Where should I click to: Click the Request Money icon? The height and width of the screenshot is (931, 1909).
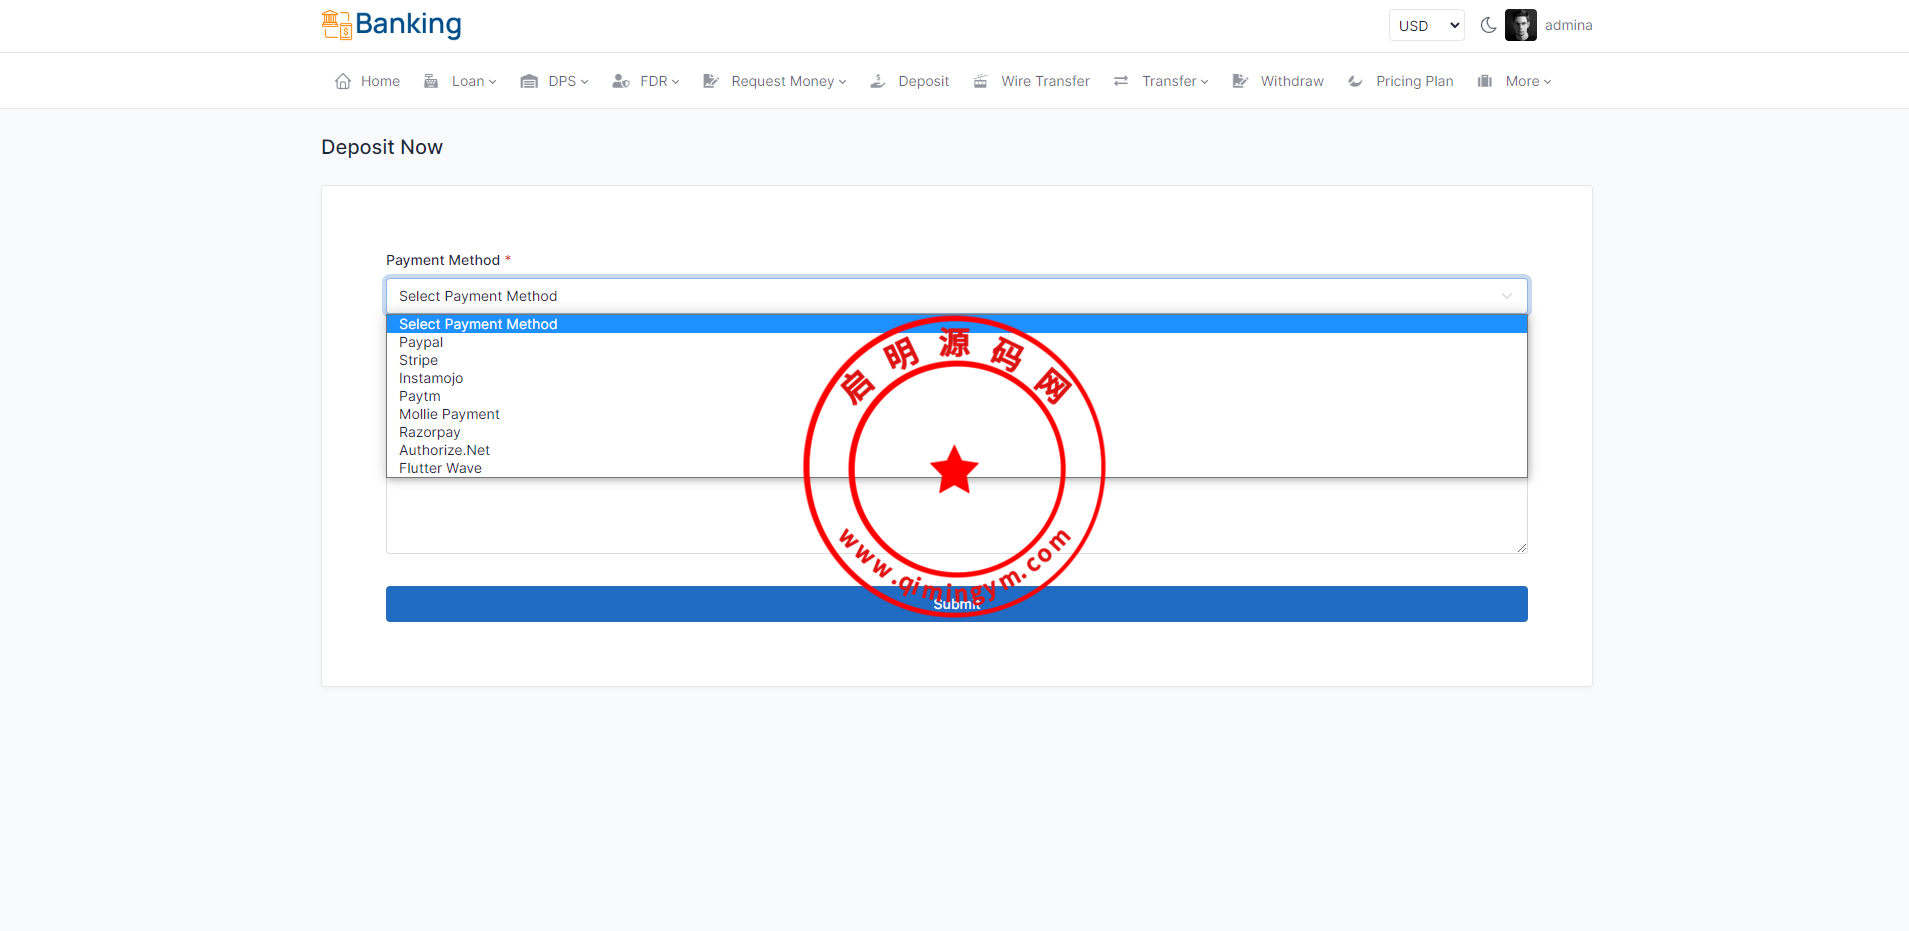(711, 81)
